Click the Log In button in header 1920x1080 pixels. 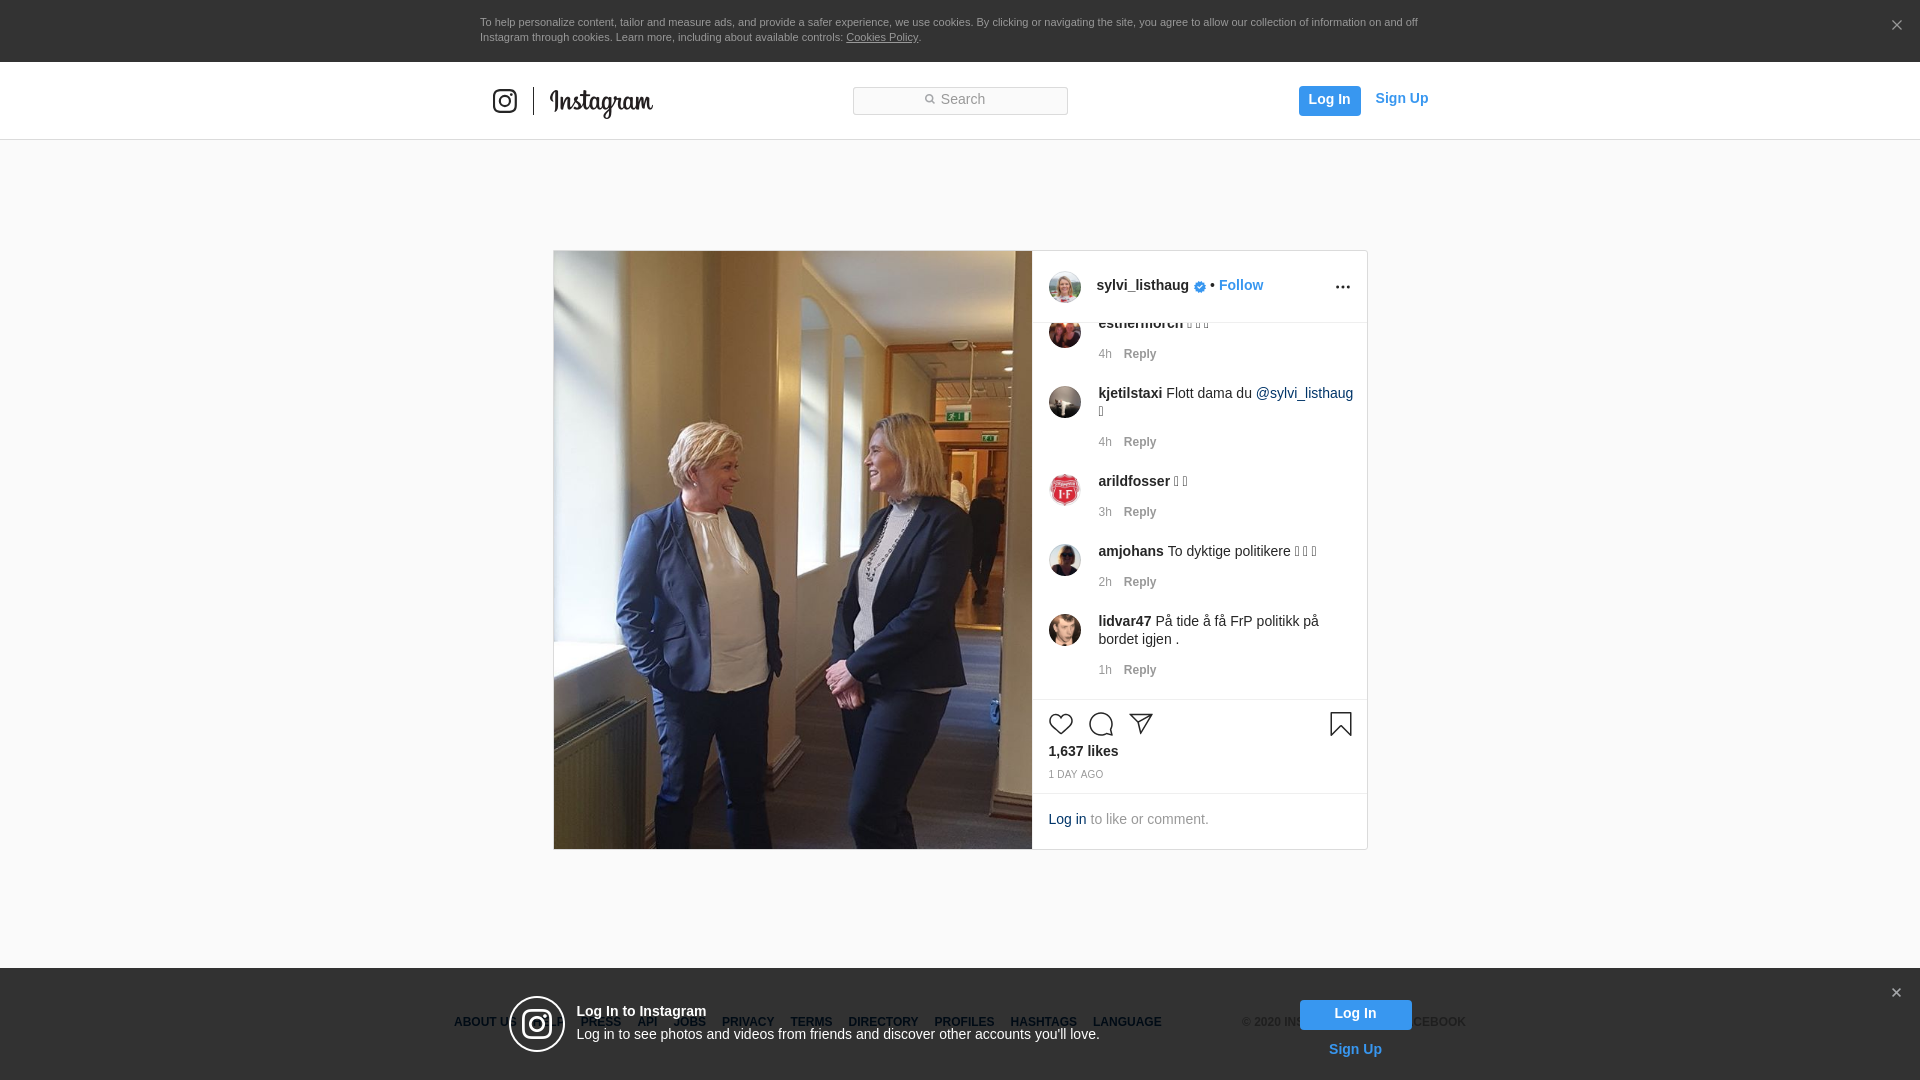click(1329, 100)
